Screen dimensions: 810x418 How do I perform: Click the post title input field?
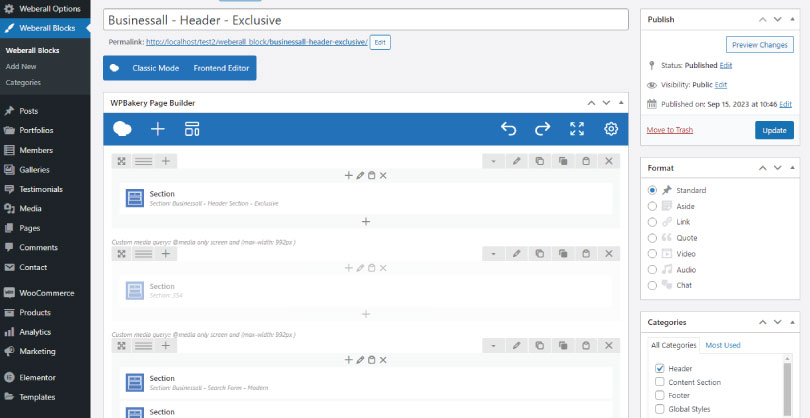point(365,19)
